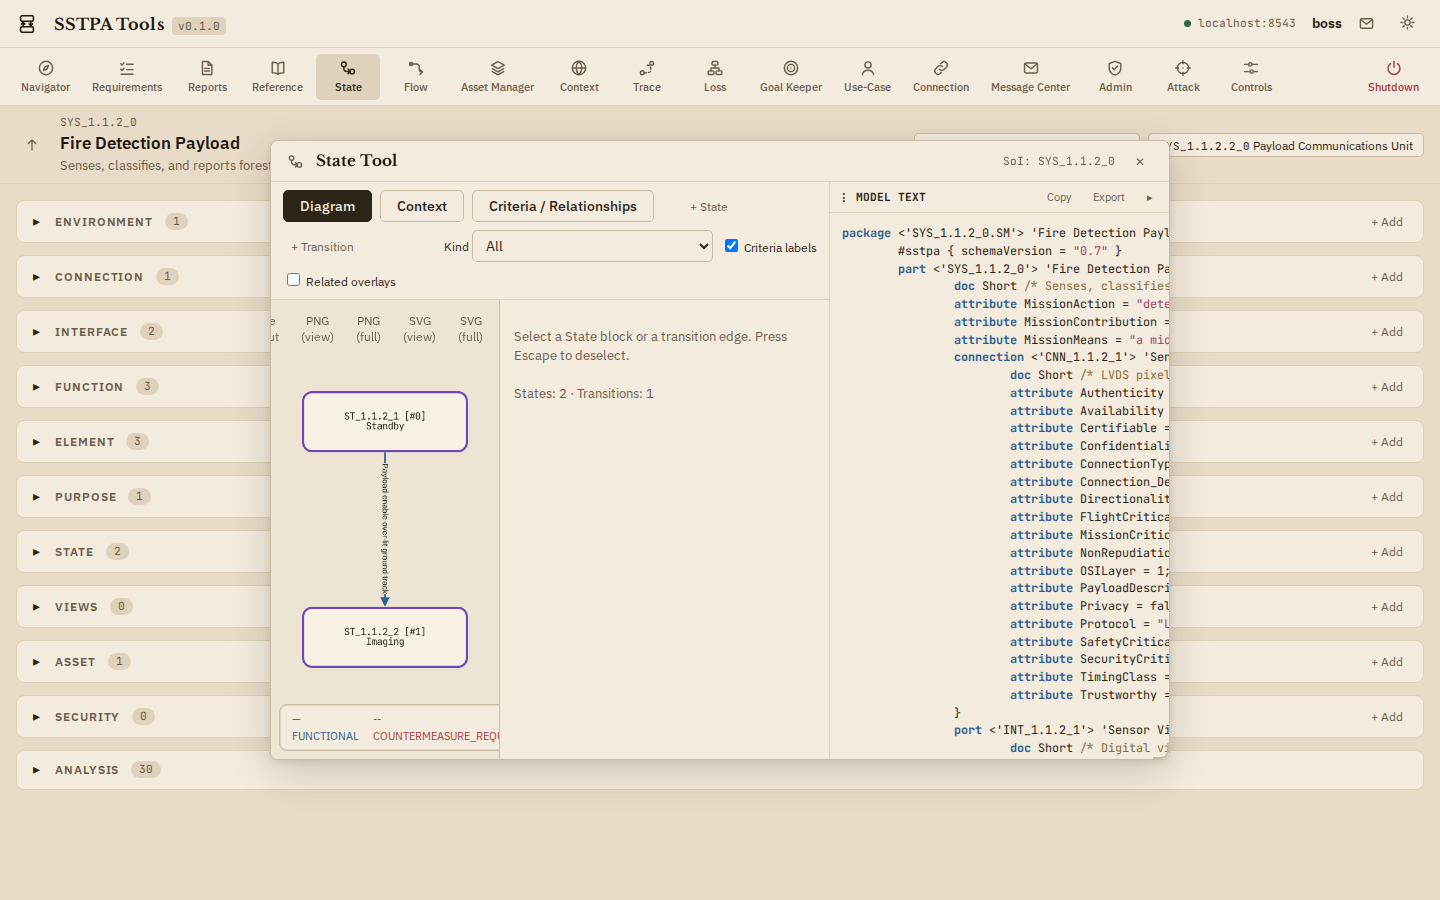This screenshot has height=900, width=1440.
Task: Collapse Model Text panel with arrow
Action: (1149, 198)
